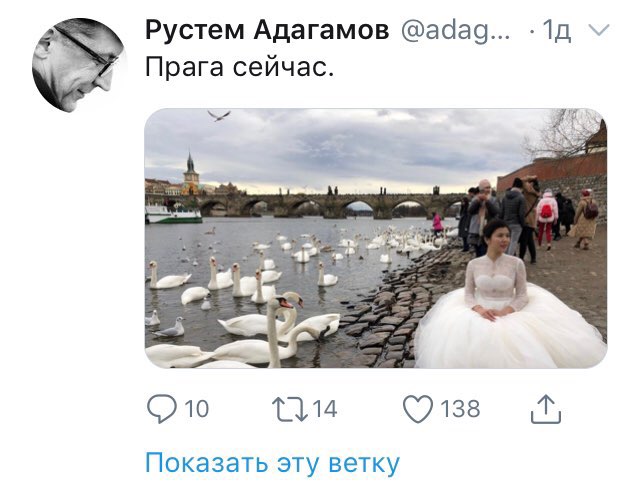Image resolution: width=640 pixels, height=496 pixels.
Task: Click the @adag... username handle
Action: (456, 31)
